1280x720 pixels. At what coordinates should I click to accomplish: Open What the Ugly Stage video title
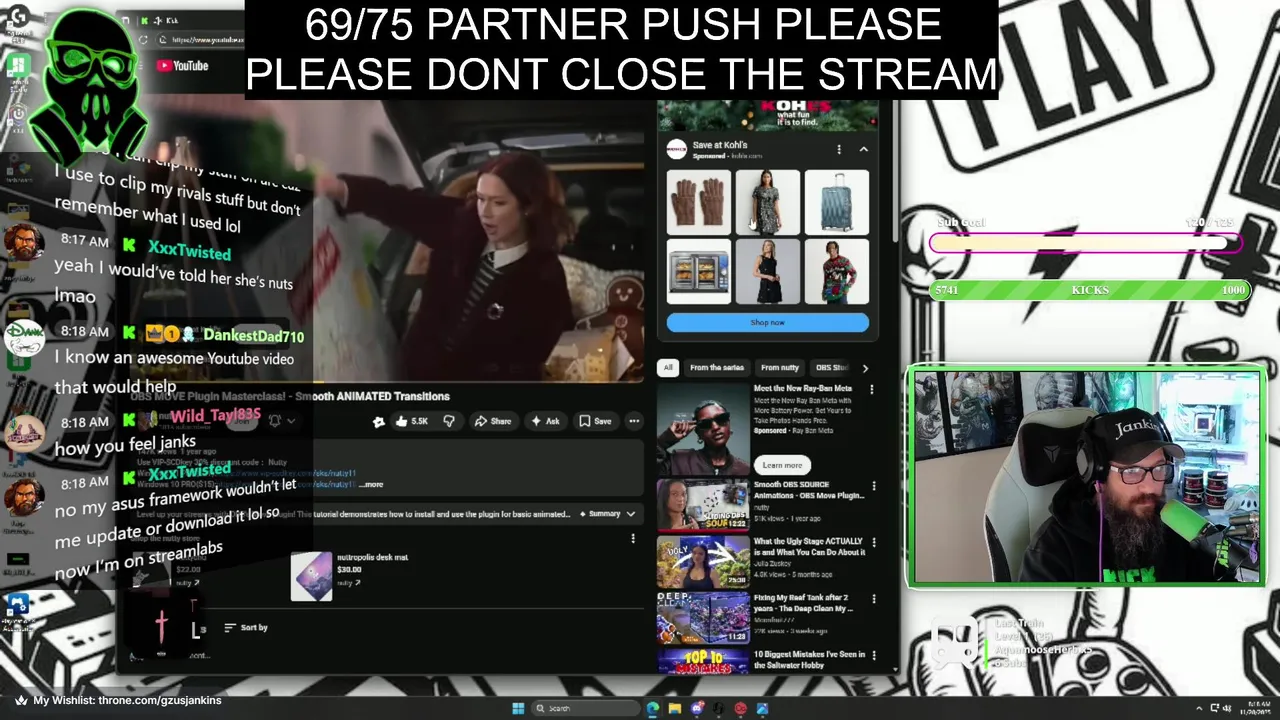(809, 546)
